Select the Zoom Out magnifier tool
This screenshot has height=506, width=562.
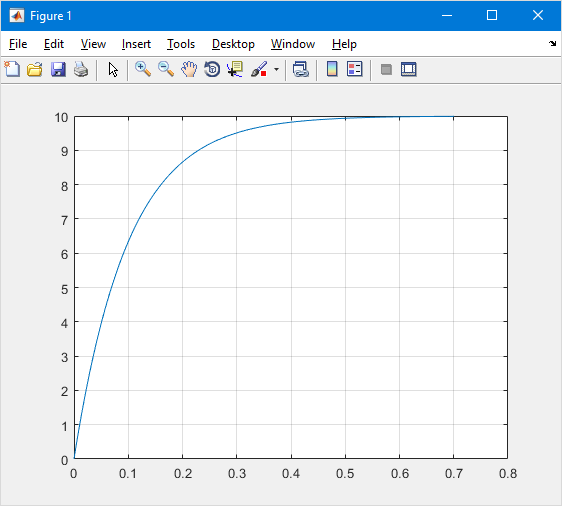coord(166,69)
